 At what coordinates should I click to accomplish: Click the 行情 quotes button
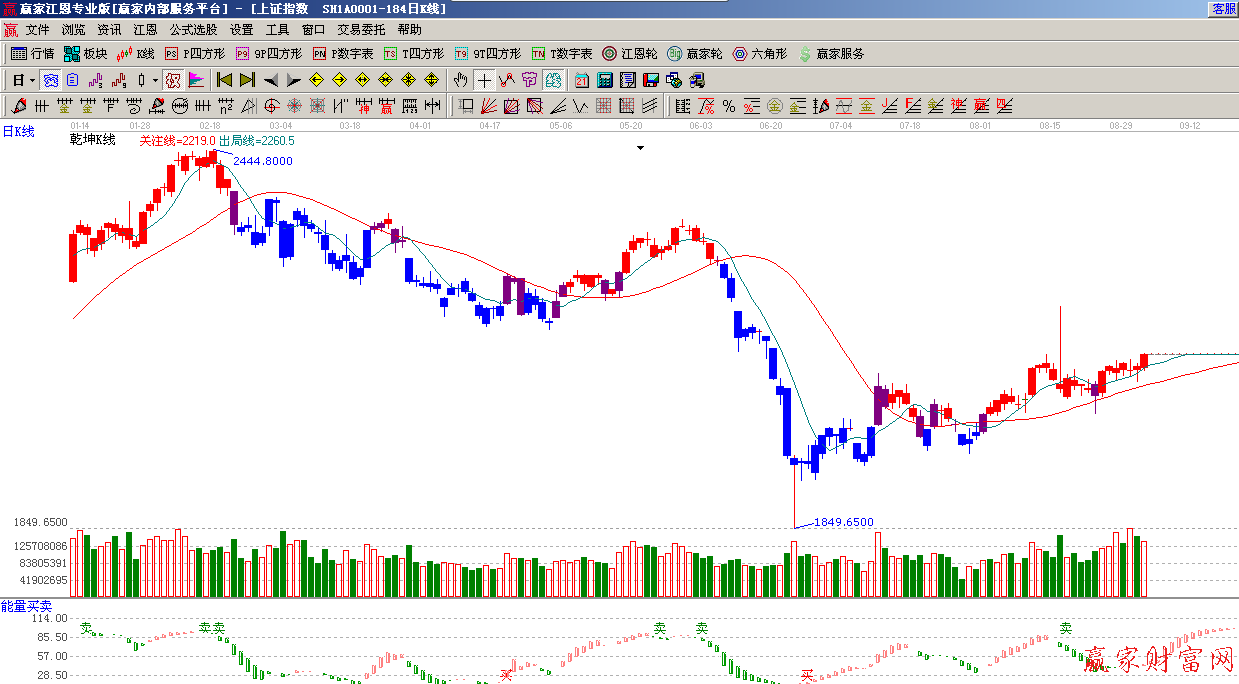[x=32, y=54]
